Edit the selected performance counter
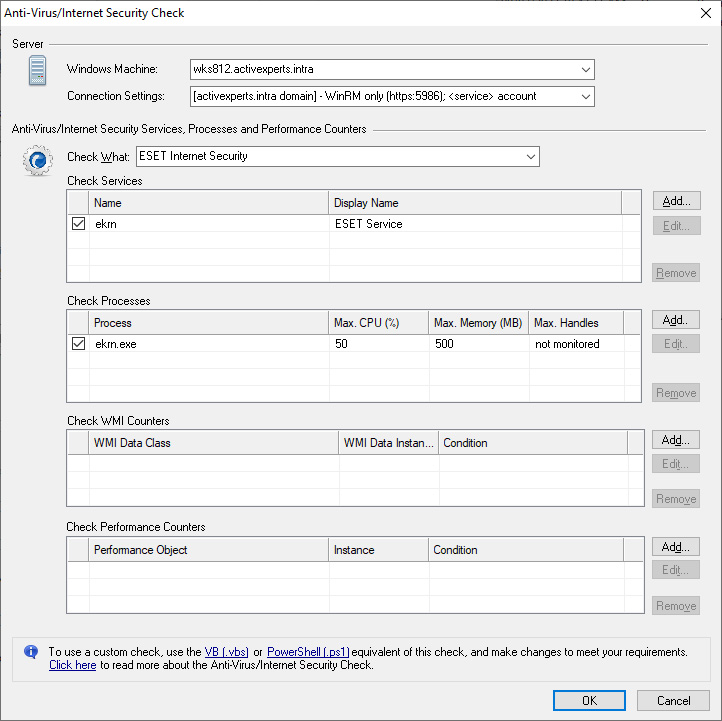Screen dimensions: 722x721 click(x=675, y=570)
